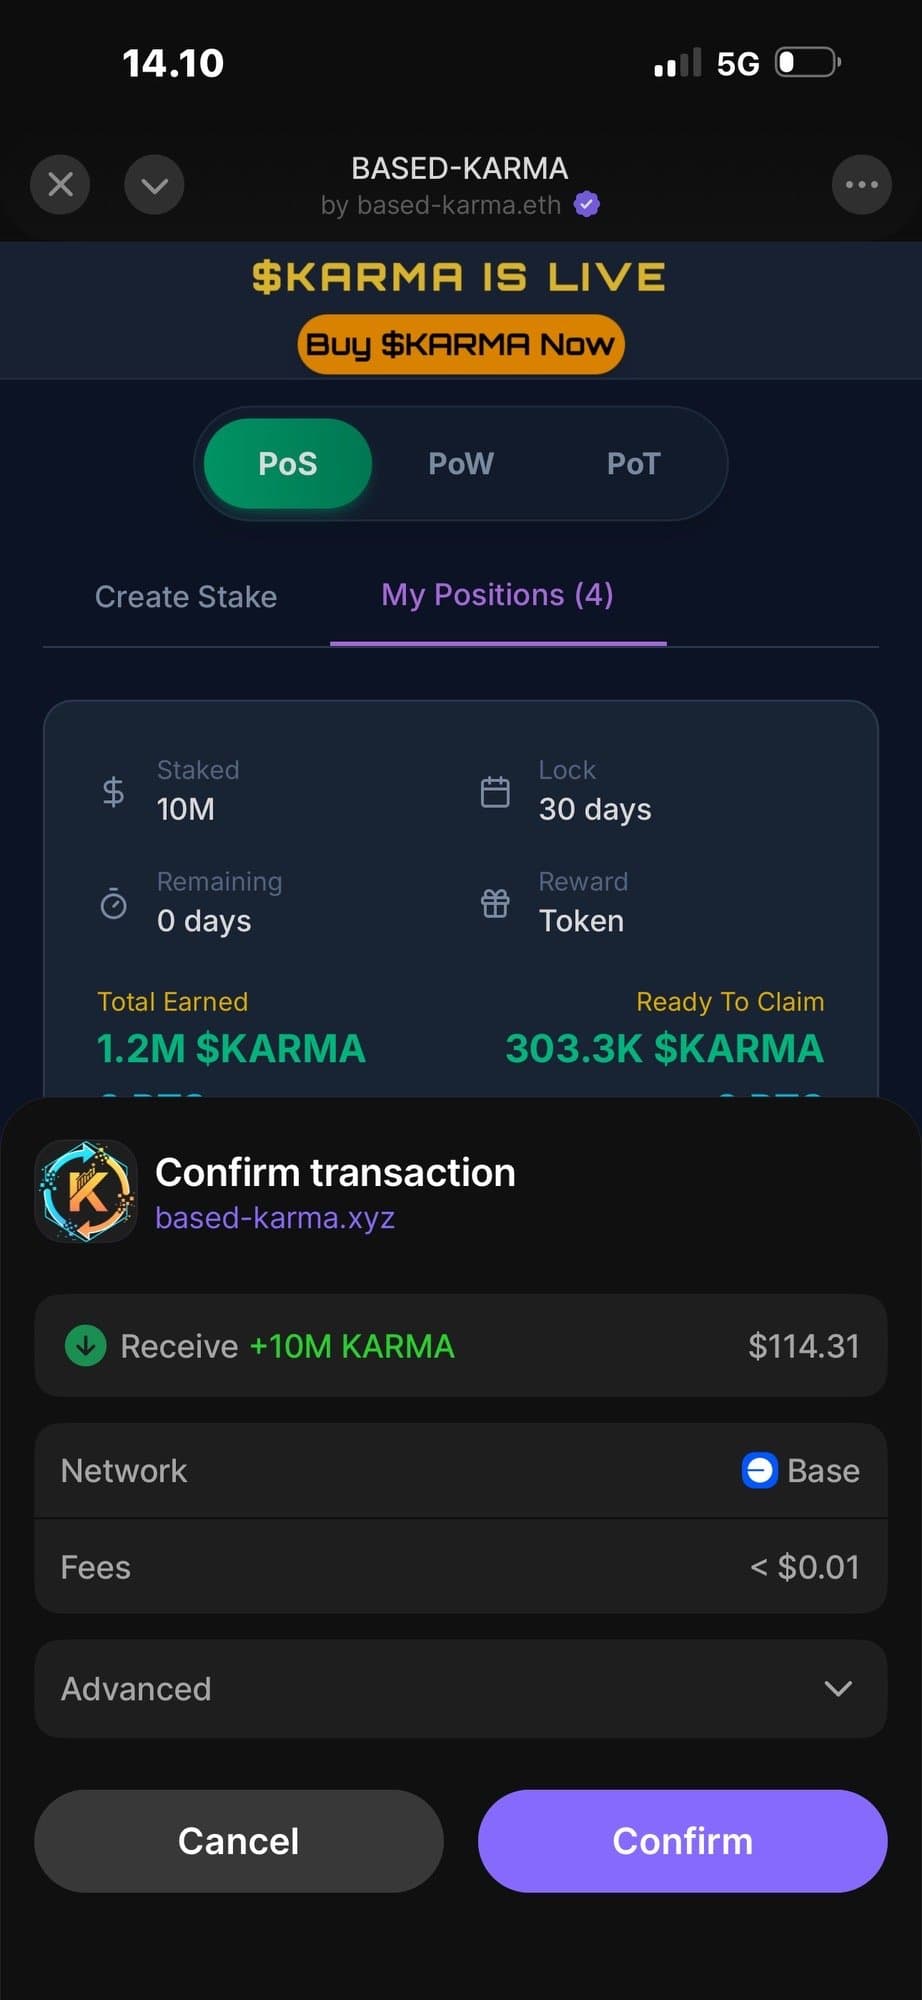The width and height of the screenshot is (922, 2000).
Task: Close the BASED-KARMA mini app
Action: (x=60, y=185)
